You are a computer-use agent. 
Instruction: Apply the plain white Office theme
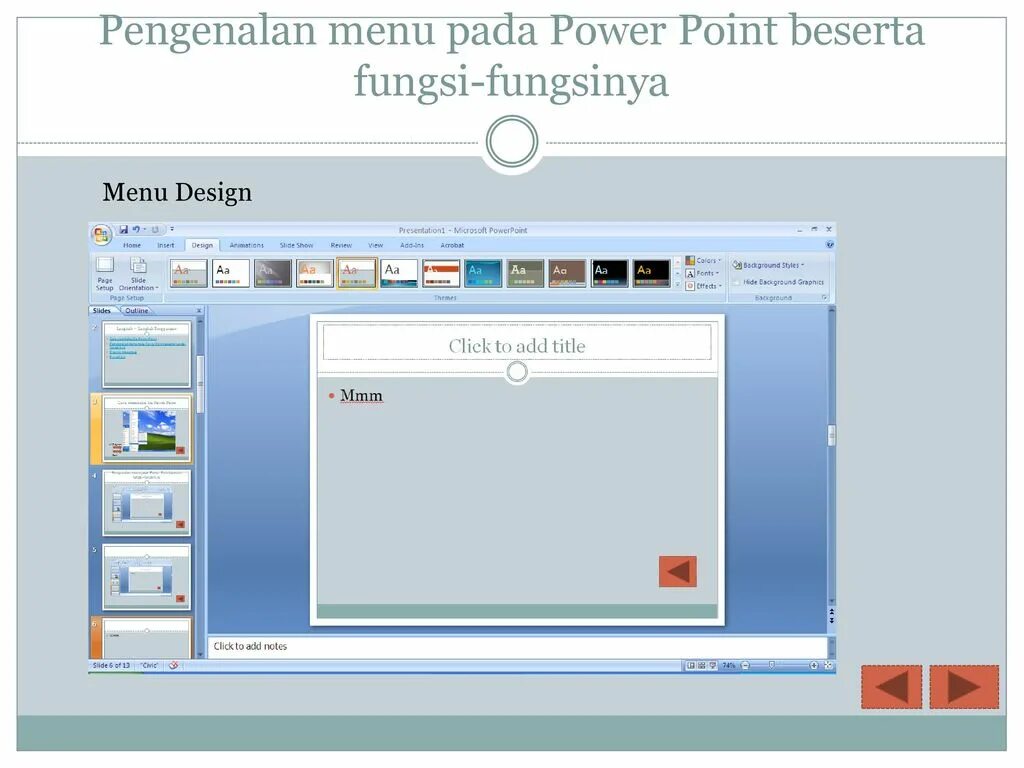tap(231, 273)
